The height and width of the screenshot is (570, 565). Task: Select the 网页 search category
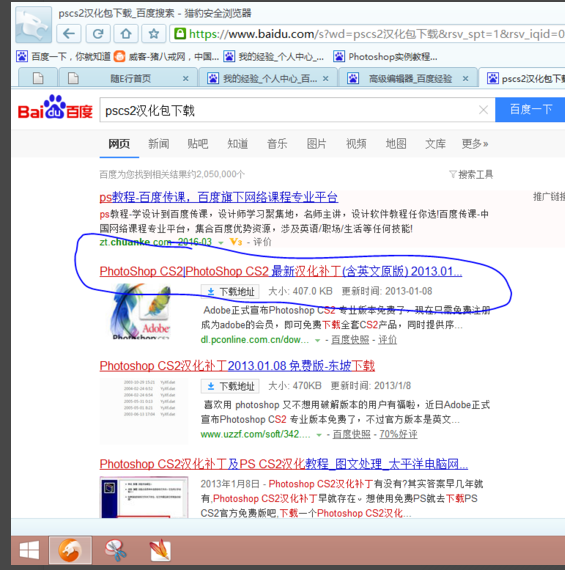119,144
